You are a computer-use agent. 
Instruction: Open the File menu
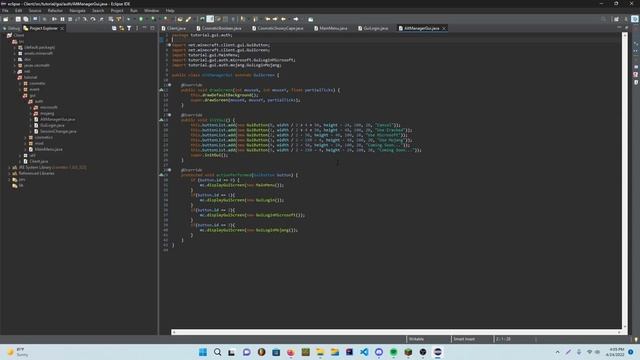pyautogui.click(x=5, y=11)
